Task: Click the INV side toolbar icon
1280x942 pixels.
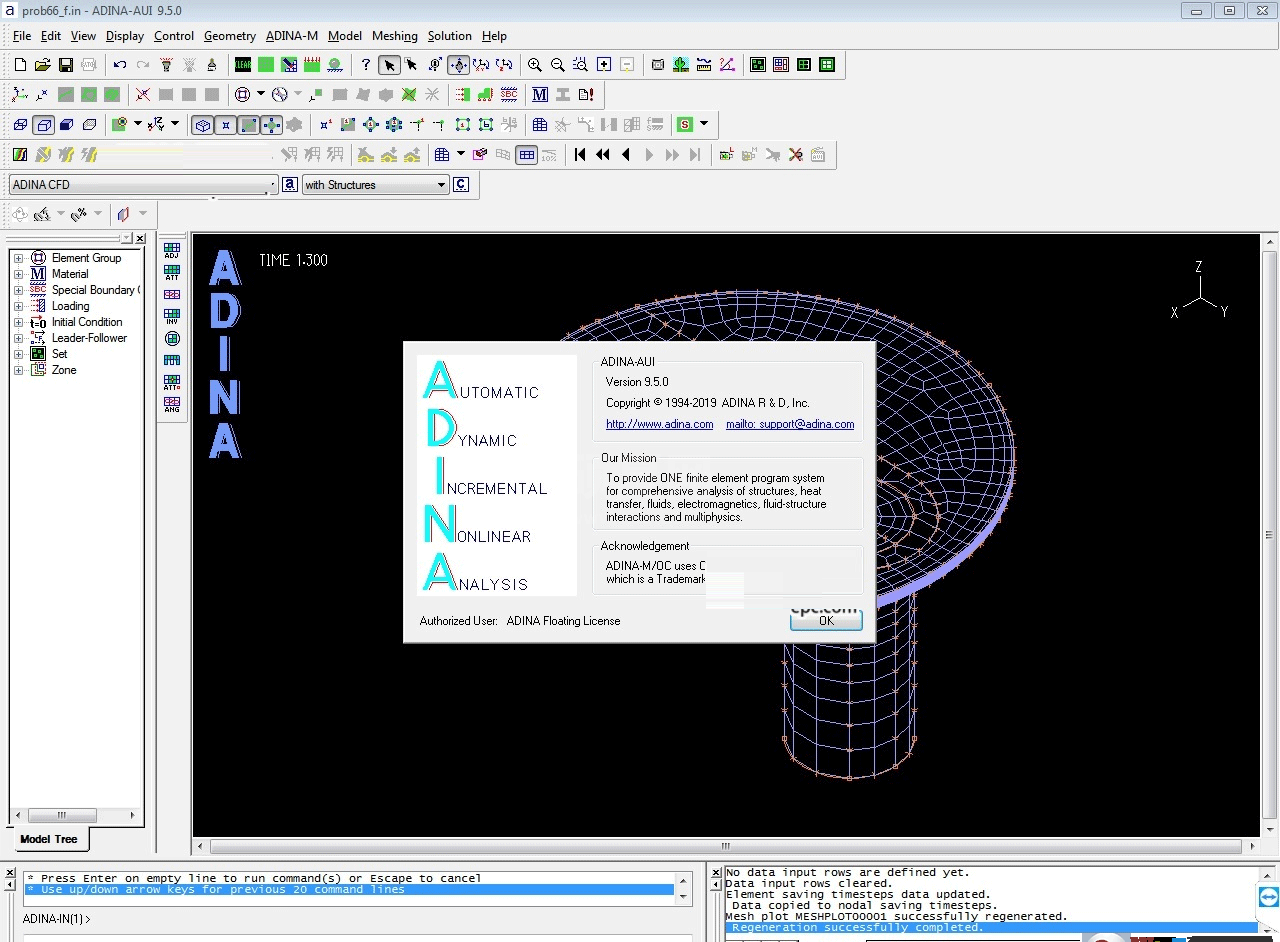Action: click(172, 316)
